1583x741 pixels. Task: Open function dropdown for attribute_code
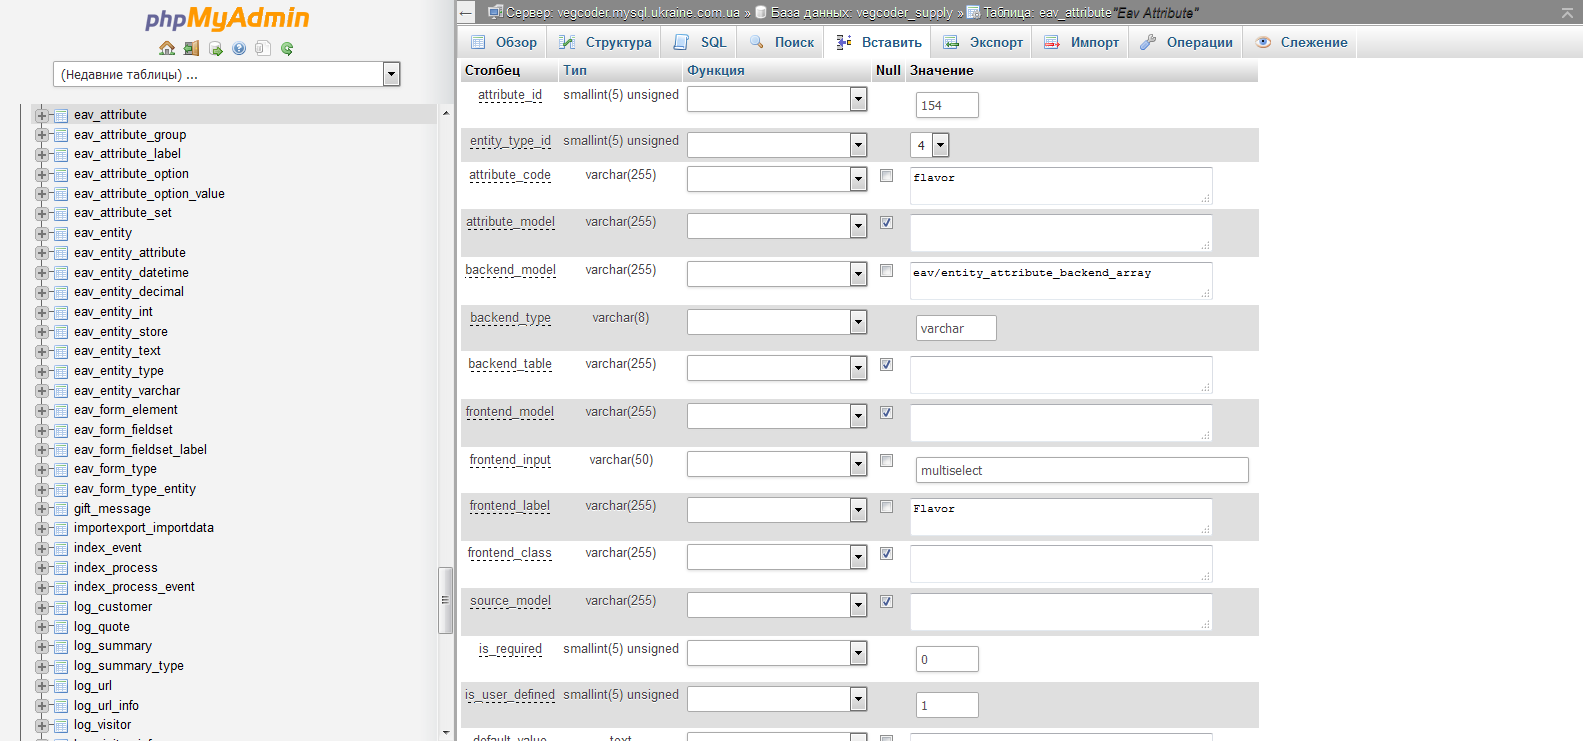point(777,179)
